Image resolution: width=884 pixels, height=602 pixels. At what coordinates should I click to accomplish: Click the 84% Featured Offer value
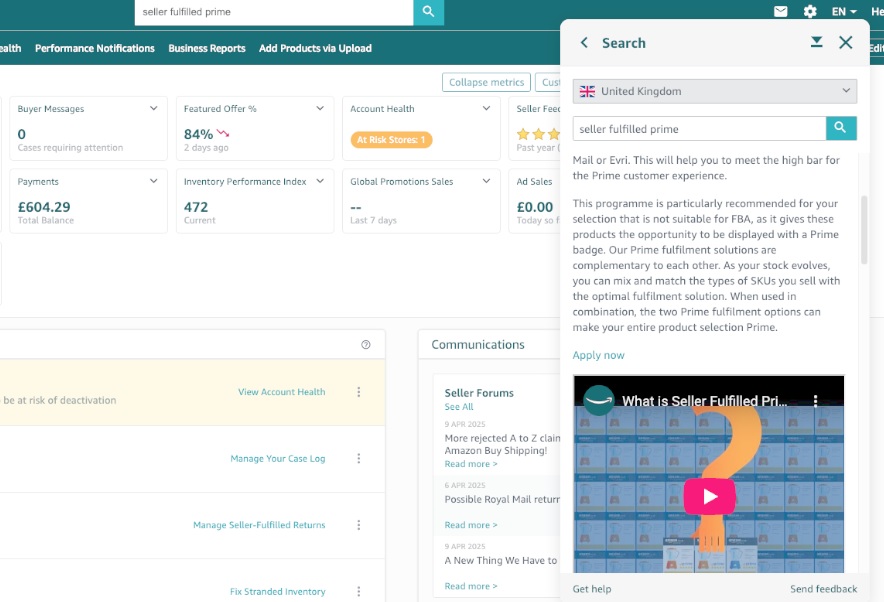click(198, 134)
